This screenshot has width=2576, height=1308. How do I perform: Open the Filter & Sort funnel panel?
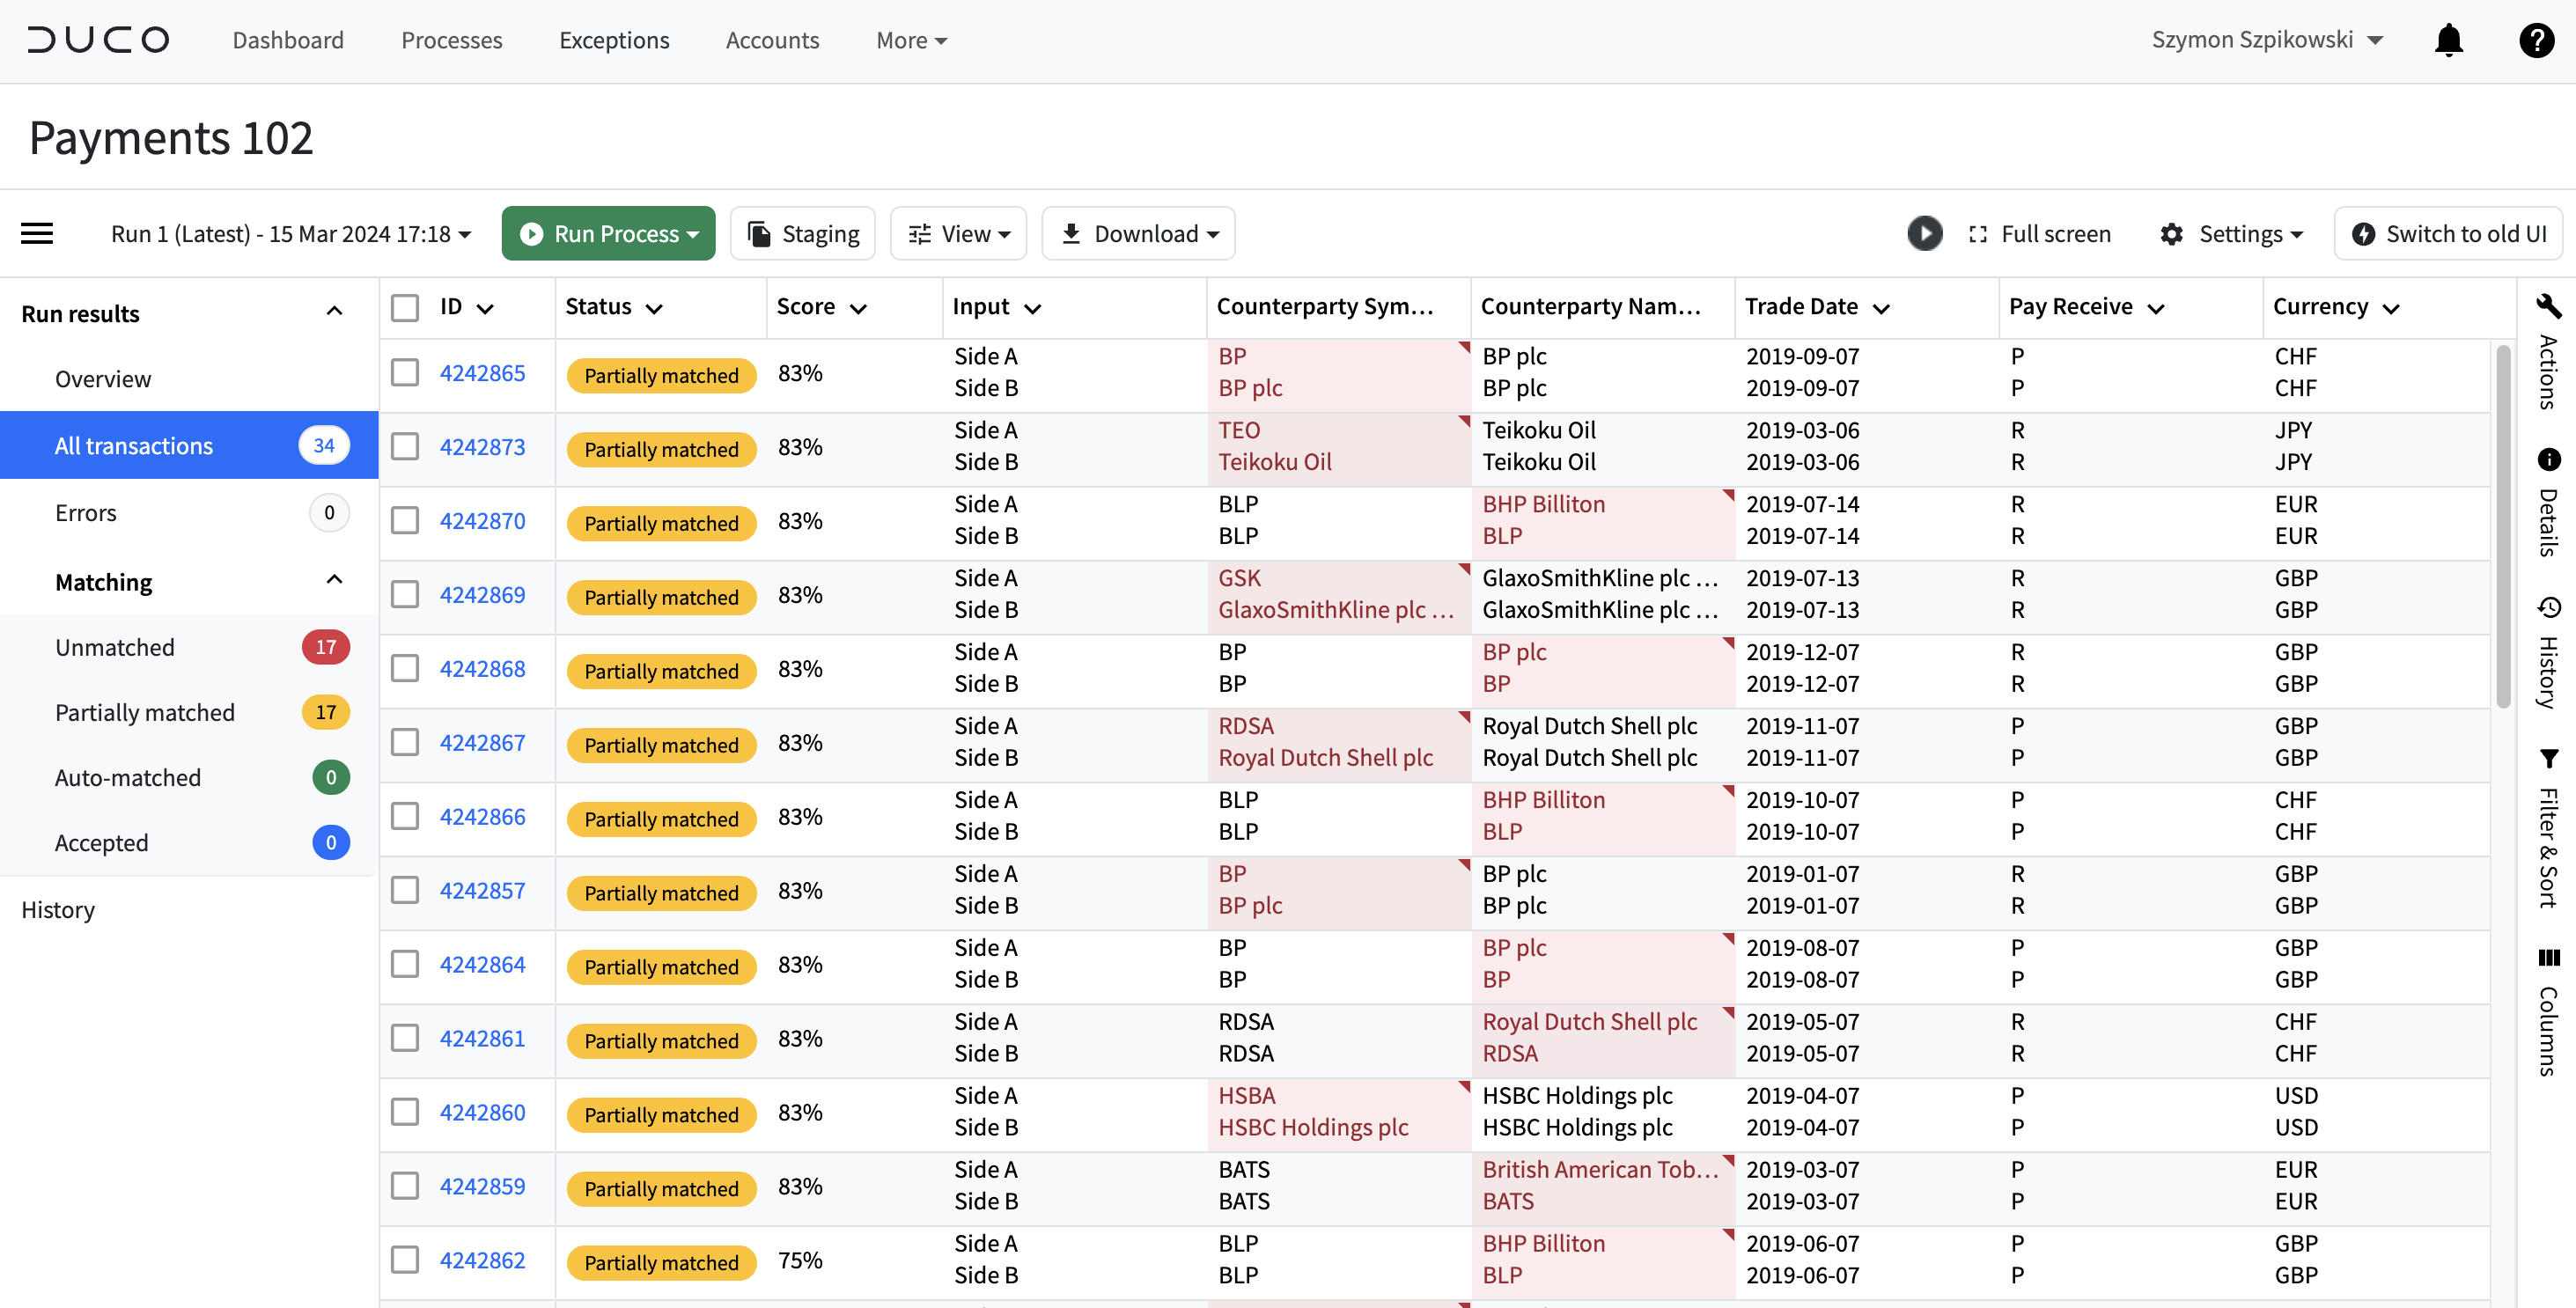click(2548, 759)
